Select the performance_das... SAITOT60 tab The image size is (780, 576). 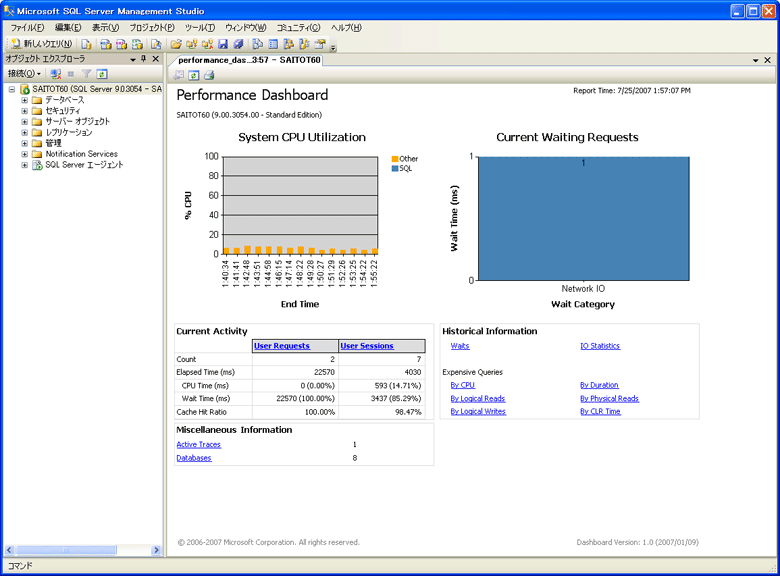click(249, 60)
